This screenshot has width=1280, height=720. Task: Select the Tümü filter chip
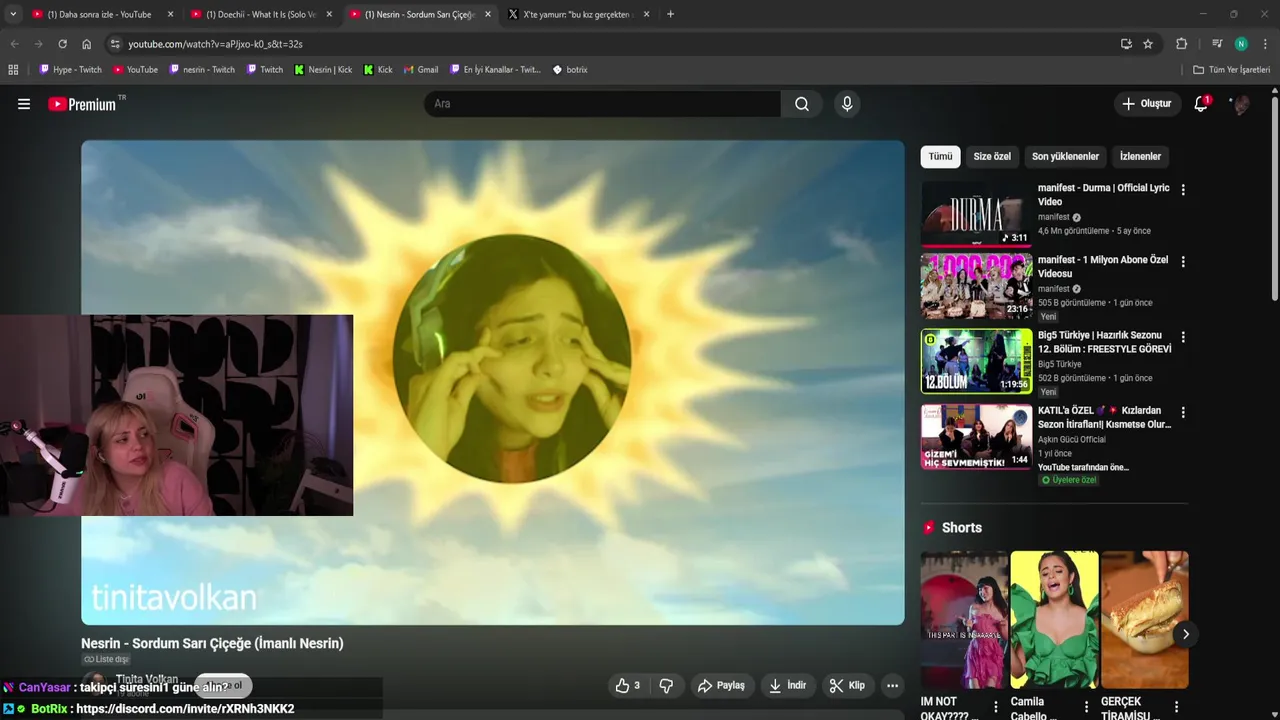pyautogui.click(x=940, y=156)
